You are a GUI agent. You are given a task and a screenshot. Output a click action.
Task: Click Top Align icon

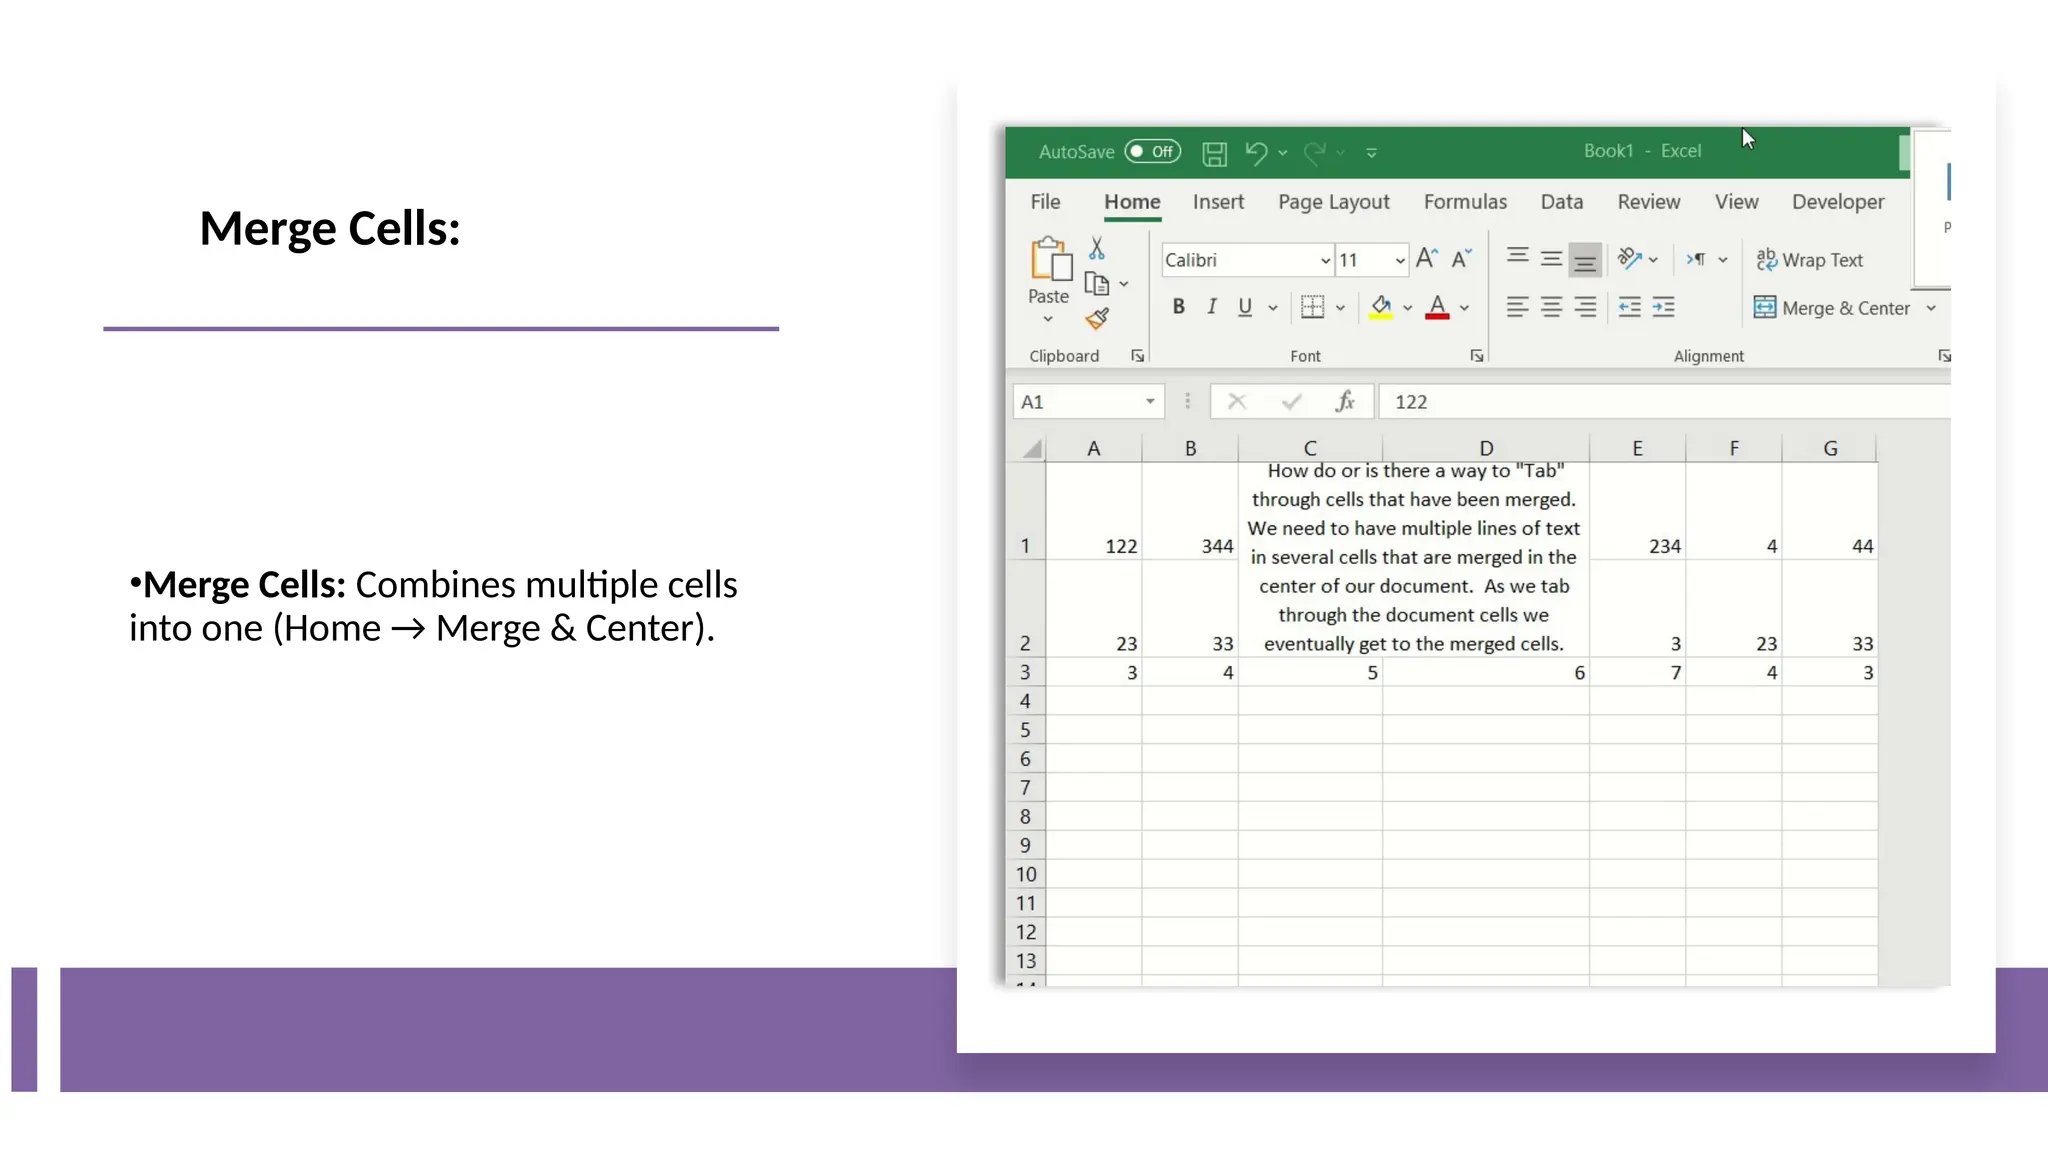pyautogui.click(x=1518, y=258)
